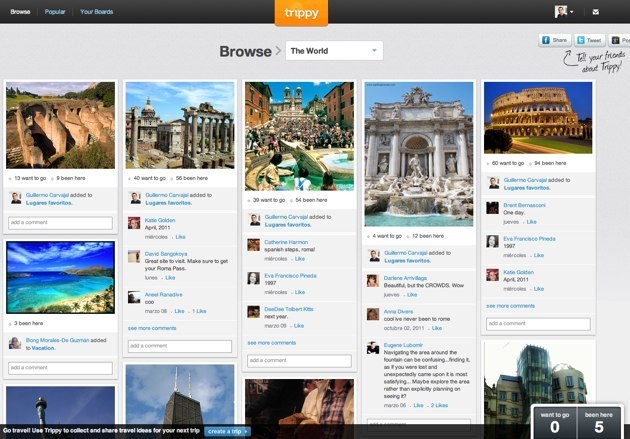
Task: Click the comment field under the Spanish Steps card
Action: [x=299, y=360]
